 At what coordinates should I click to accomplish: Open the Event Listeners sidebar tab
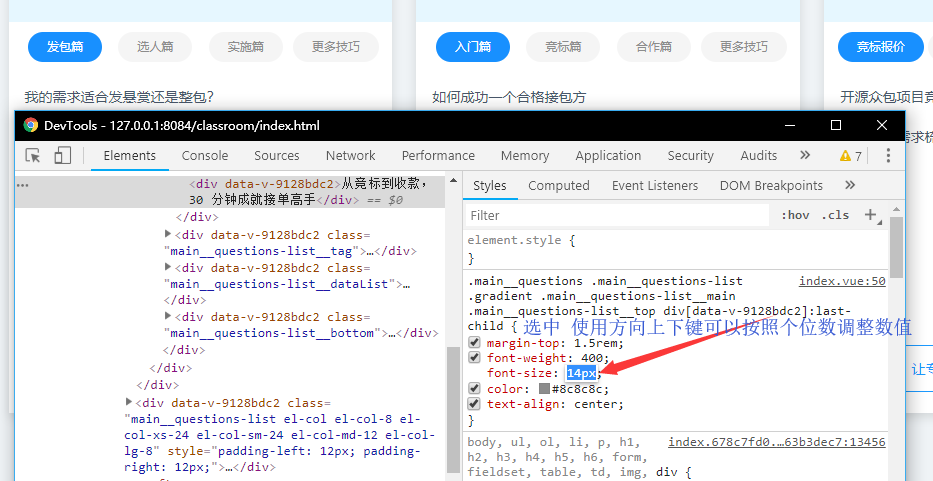coord(655,186)
